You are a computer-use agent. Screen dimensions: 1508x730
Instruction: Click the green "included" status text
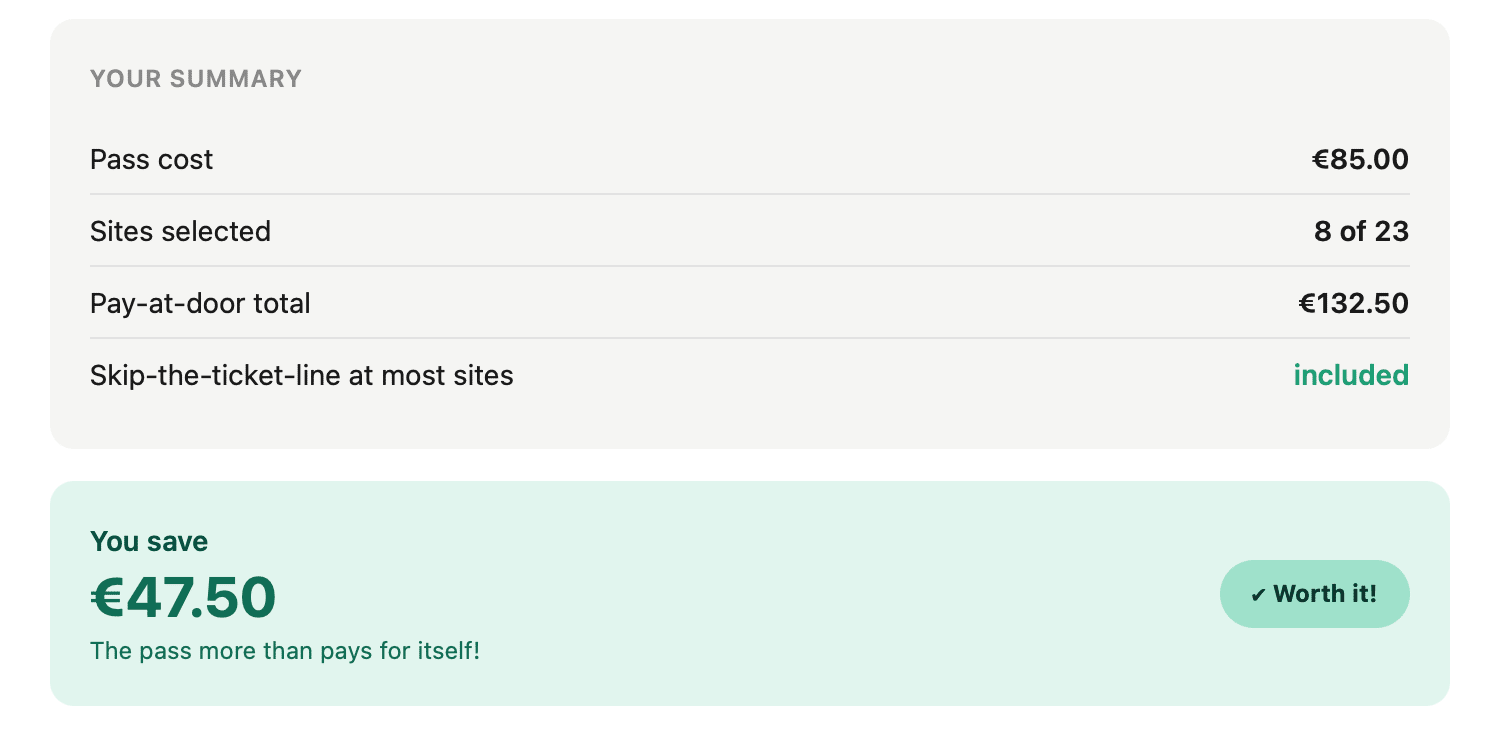1351,375
